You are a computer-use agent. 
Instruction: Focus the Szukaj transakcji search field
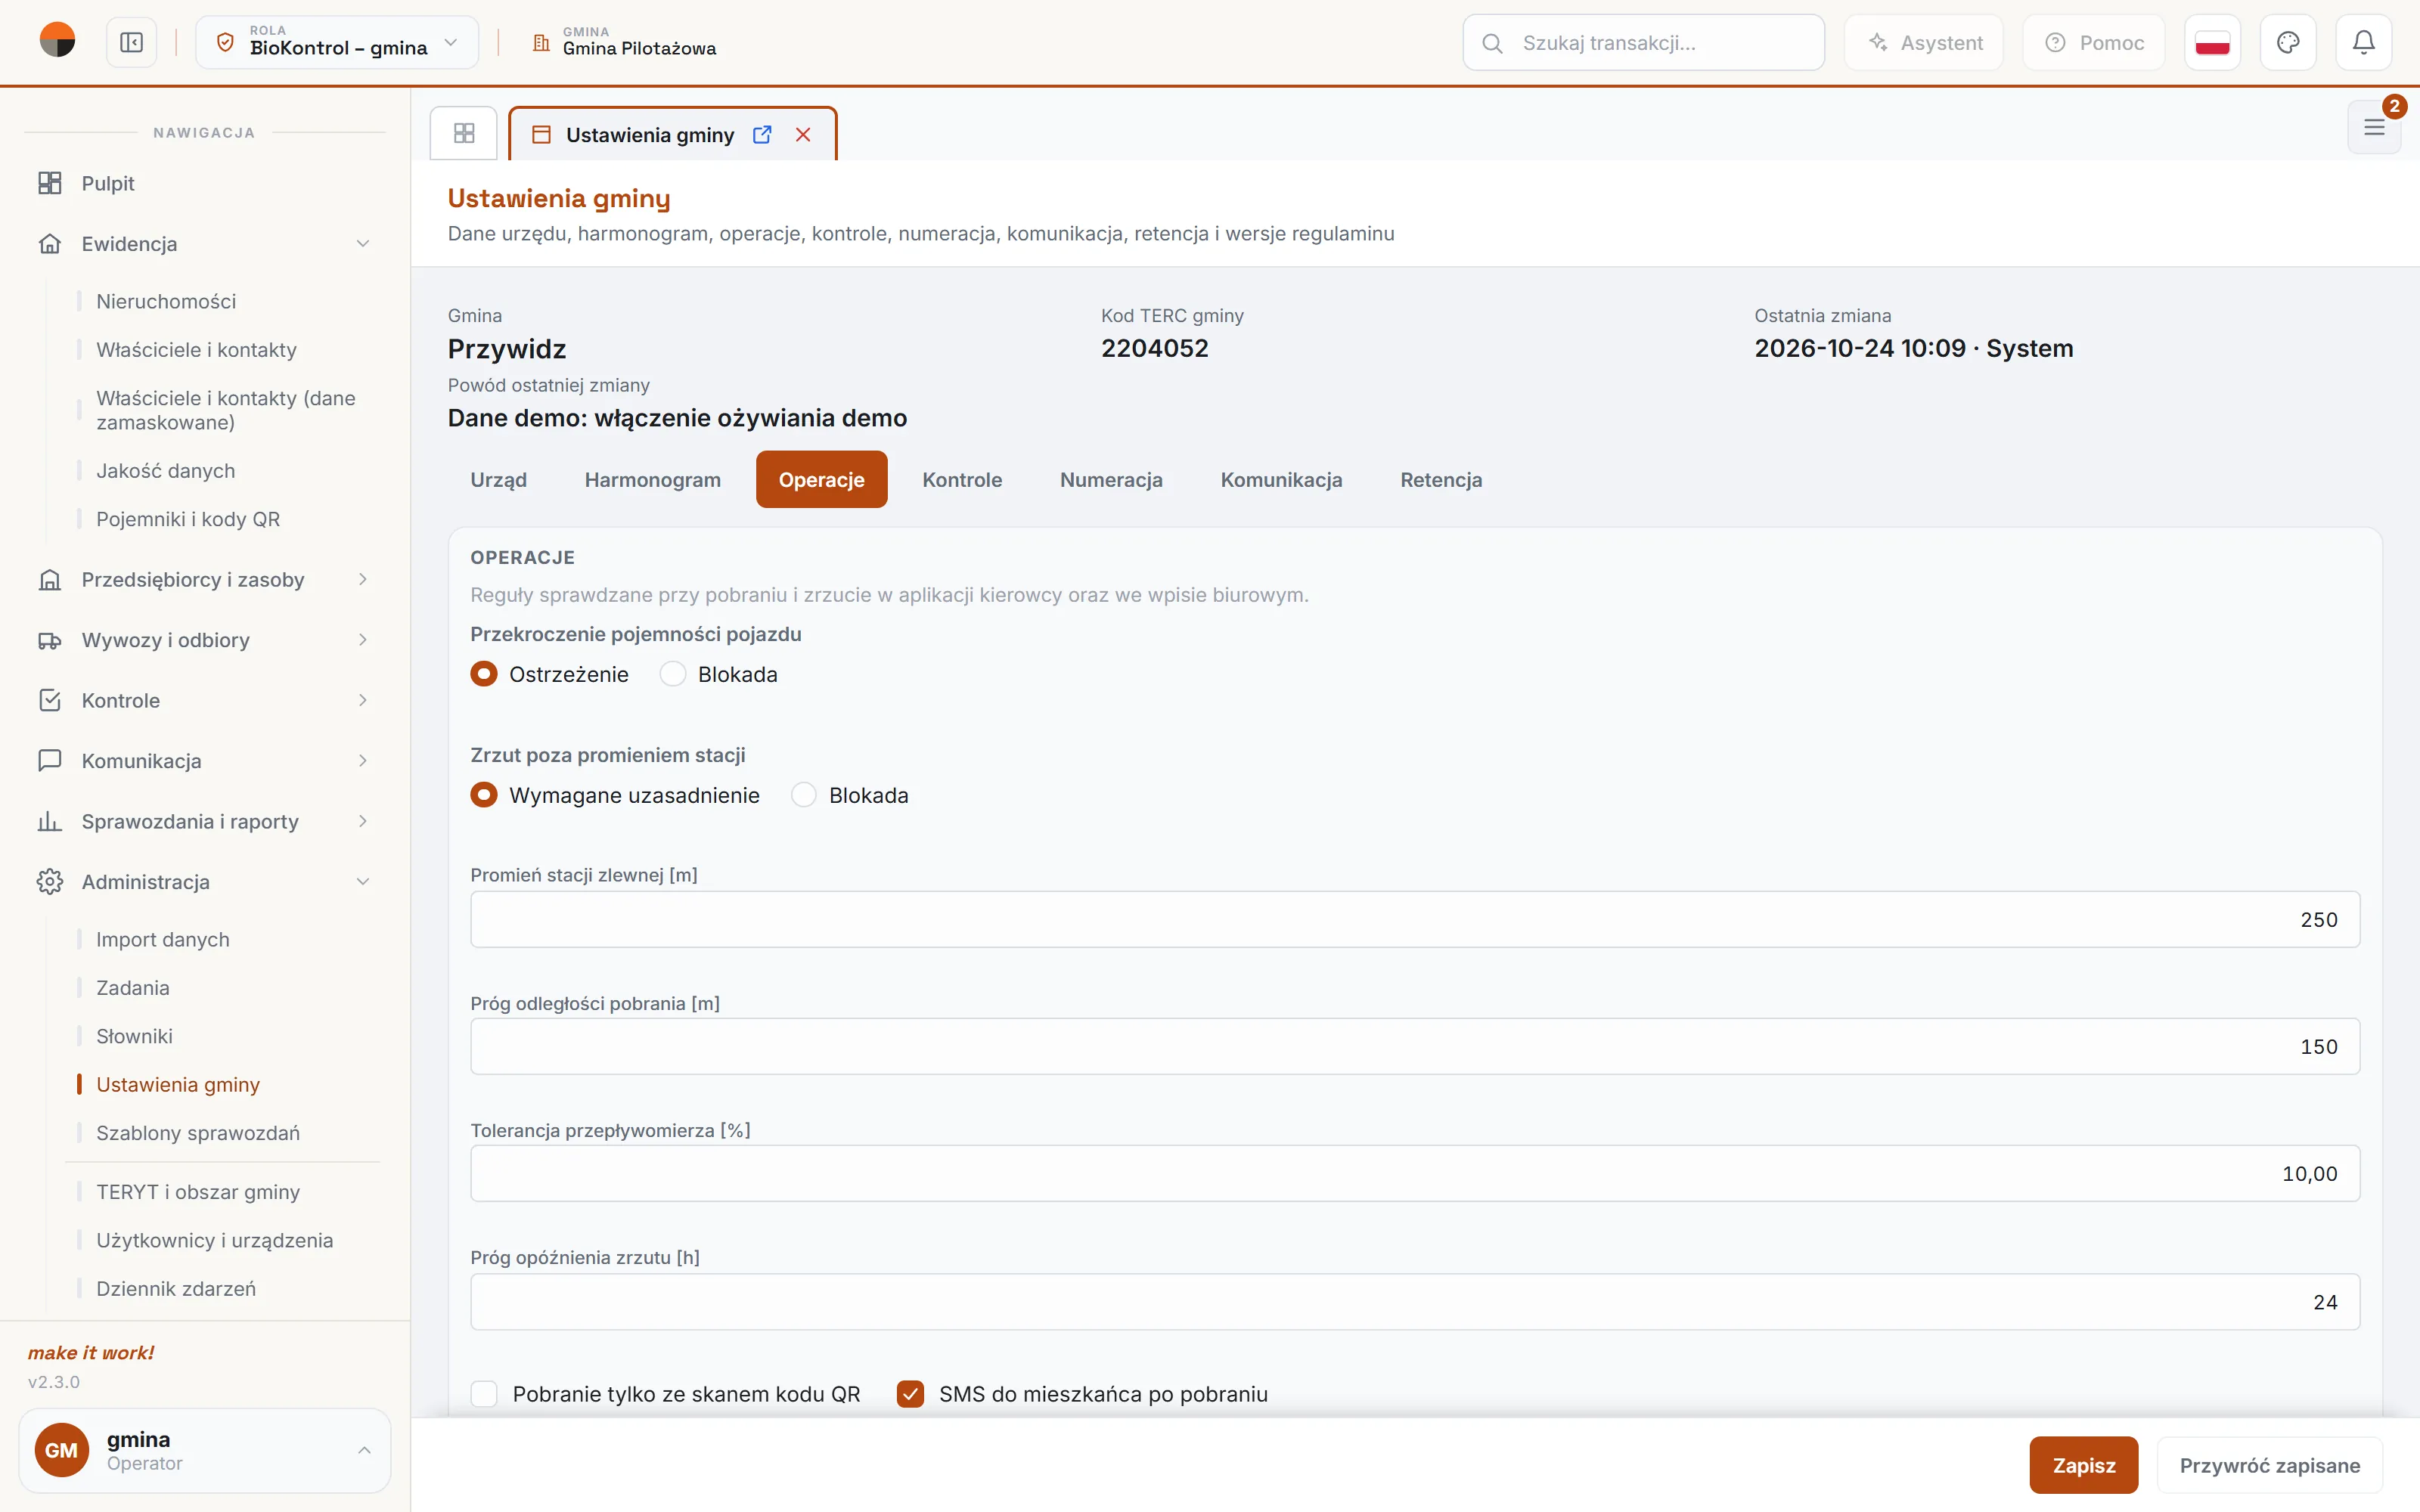click(x=1643, y=43)
